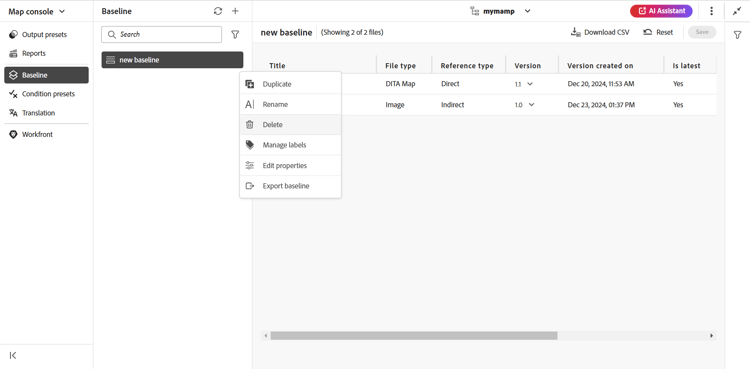Collapse the left sidebar panel

click(13, 355)
